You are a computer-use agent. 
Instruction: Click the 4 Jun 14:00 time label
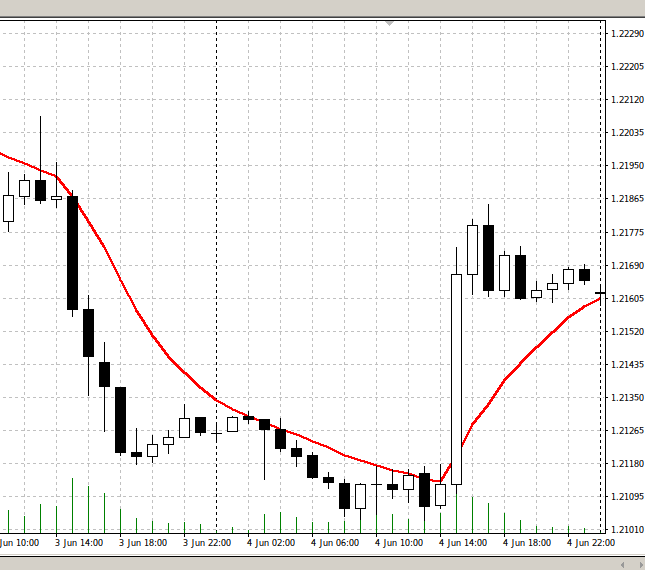coord(462,543)
